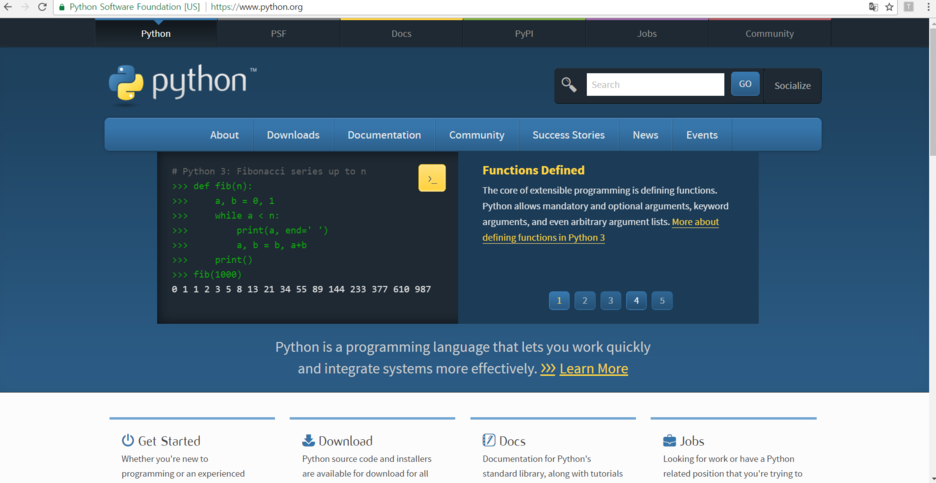Click the green secure padlock icon
Image resolution: width=936 pixels, height=483 pixels.
pyautogui.click(x=61, y=7)
